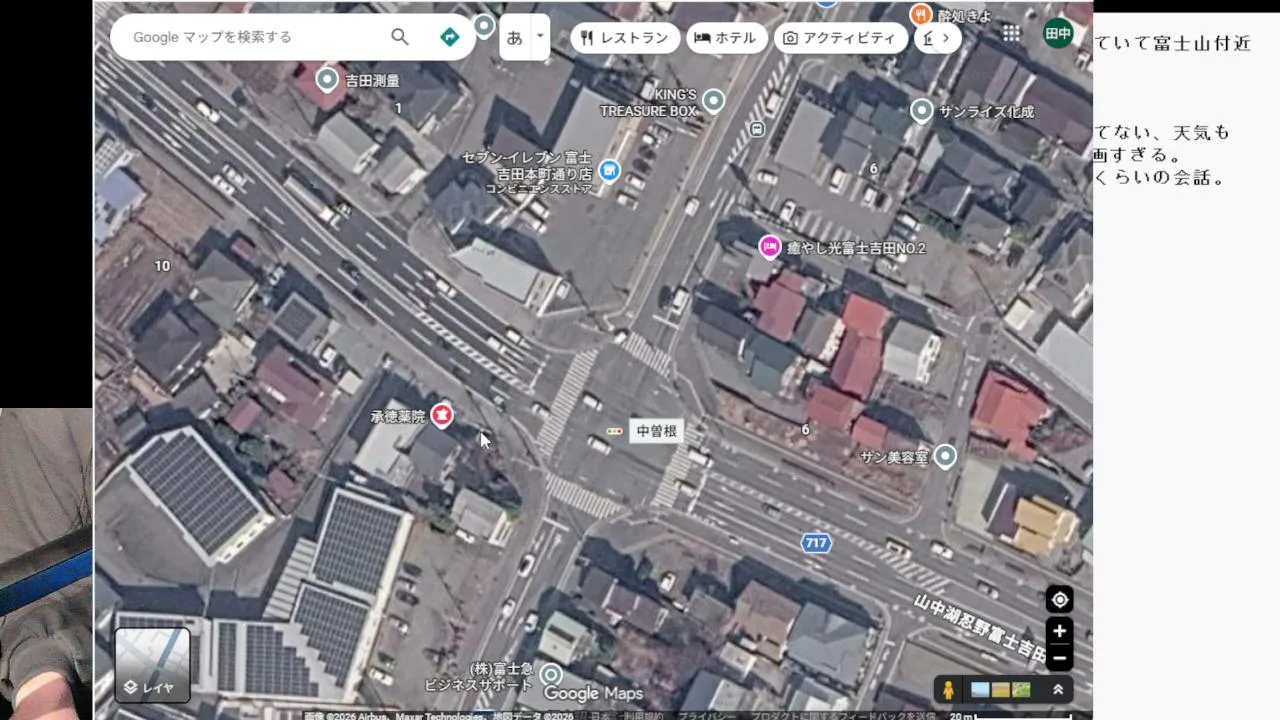Screen dimensions: 1280x720
Task: Click the KING'S TREASURE BOX pin
Action: 713,100
